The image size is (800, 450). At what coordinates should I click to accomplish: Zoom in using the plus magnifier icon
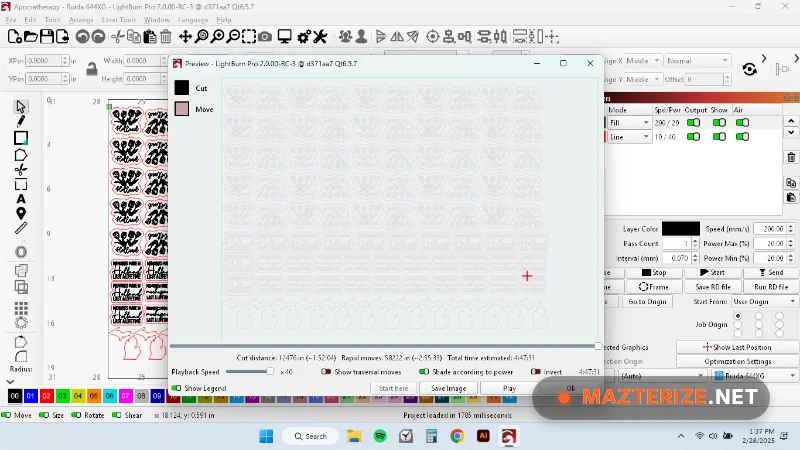pyautogui.click(x=217, y=37)
